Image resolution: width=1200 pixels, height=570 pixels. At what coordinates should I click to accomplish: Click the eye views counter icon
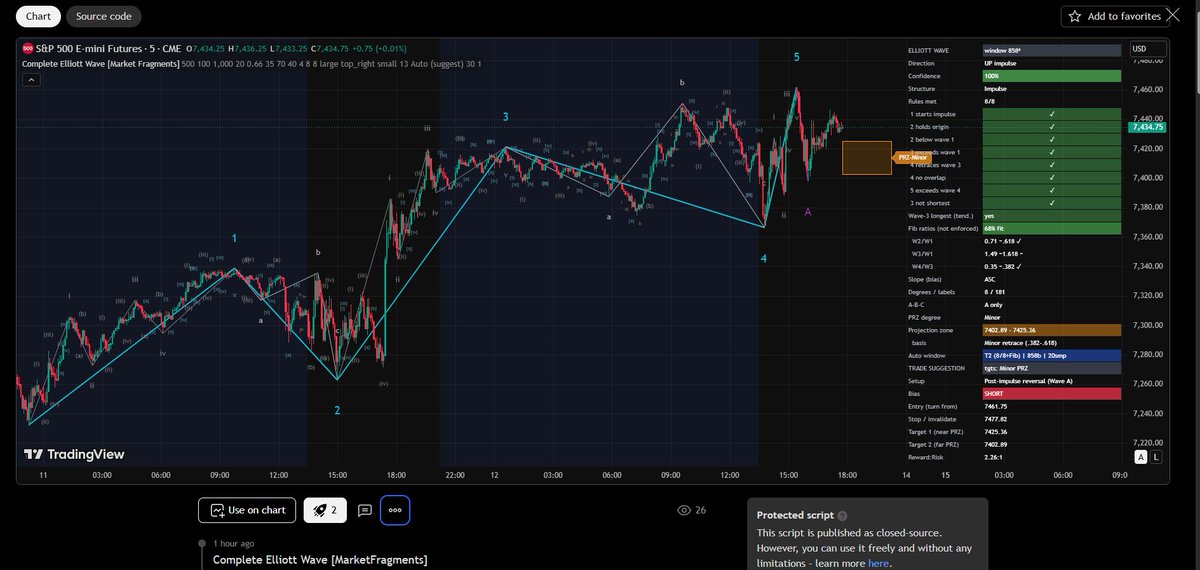point(684,510)
